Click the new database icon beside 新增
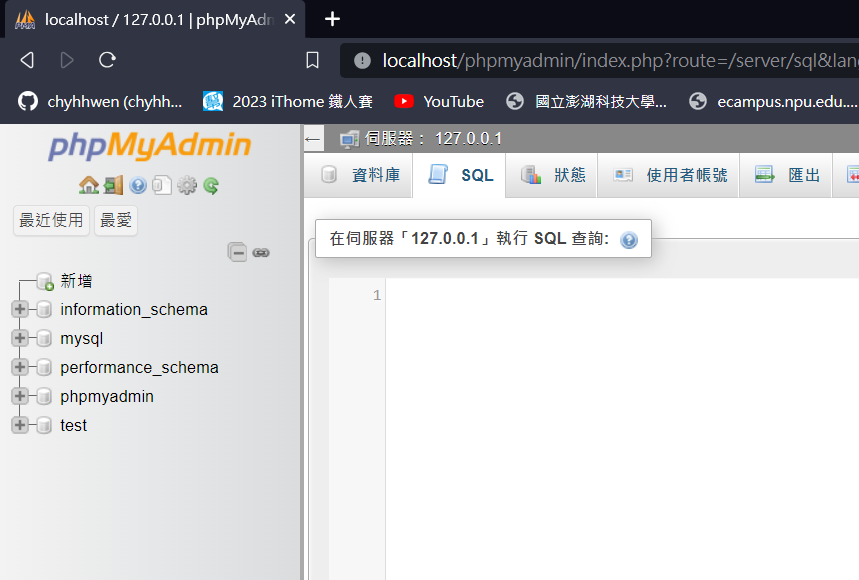 tap(45, 282)
